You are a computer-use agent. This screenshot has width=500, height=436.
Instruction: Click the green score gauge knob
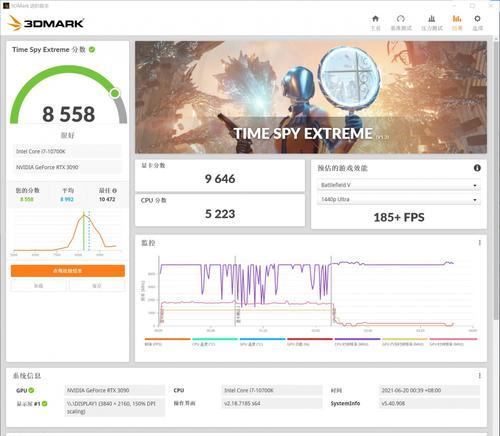(115, 93)
